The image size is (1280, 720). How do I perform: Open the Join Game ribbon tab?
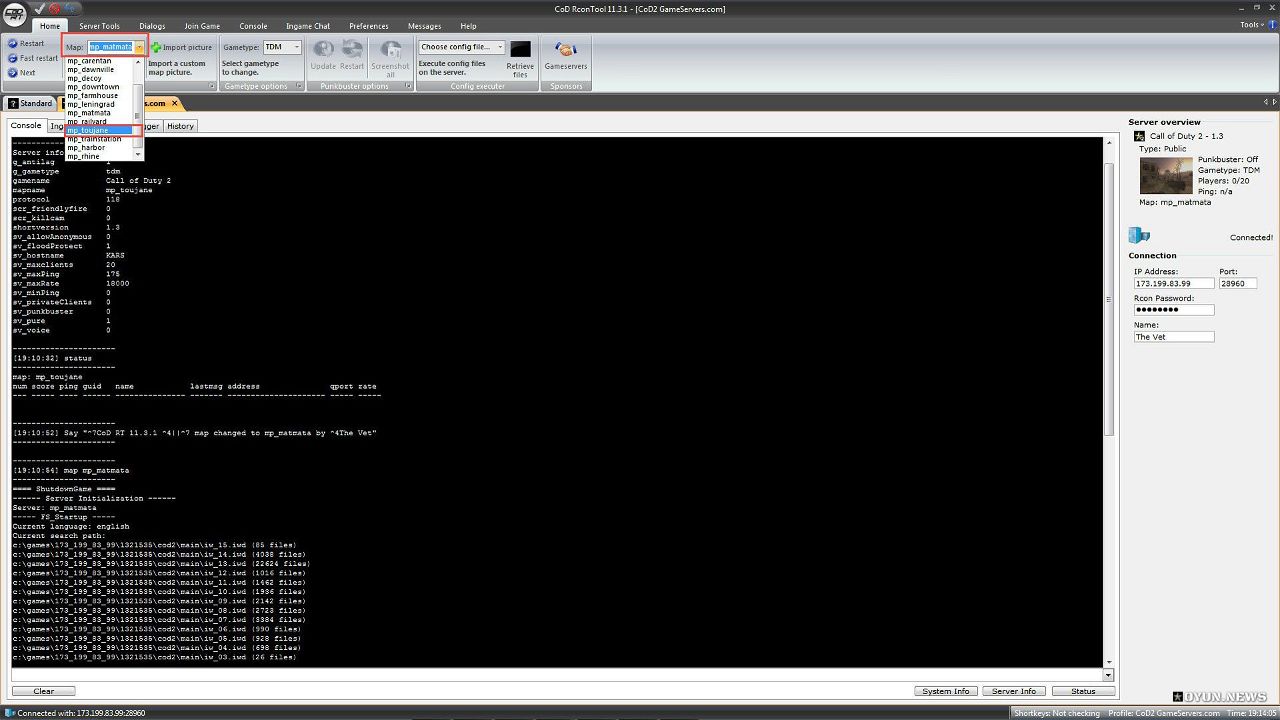point(203,26)
